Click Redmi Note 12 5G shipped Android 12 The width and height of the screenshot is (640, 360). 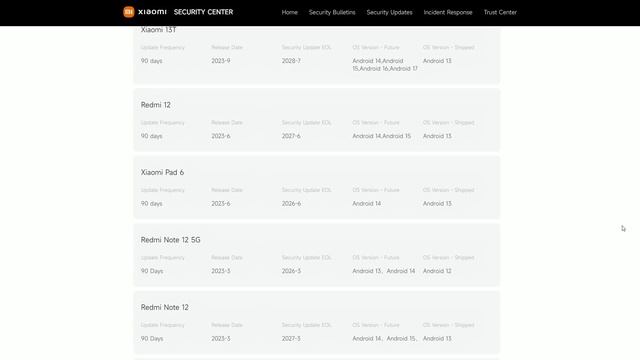click(437, 271)
